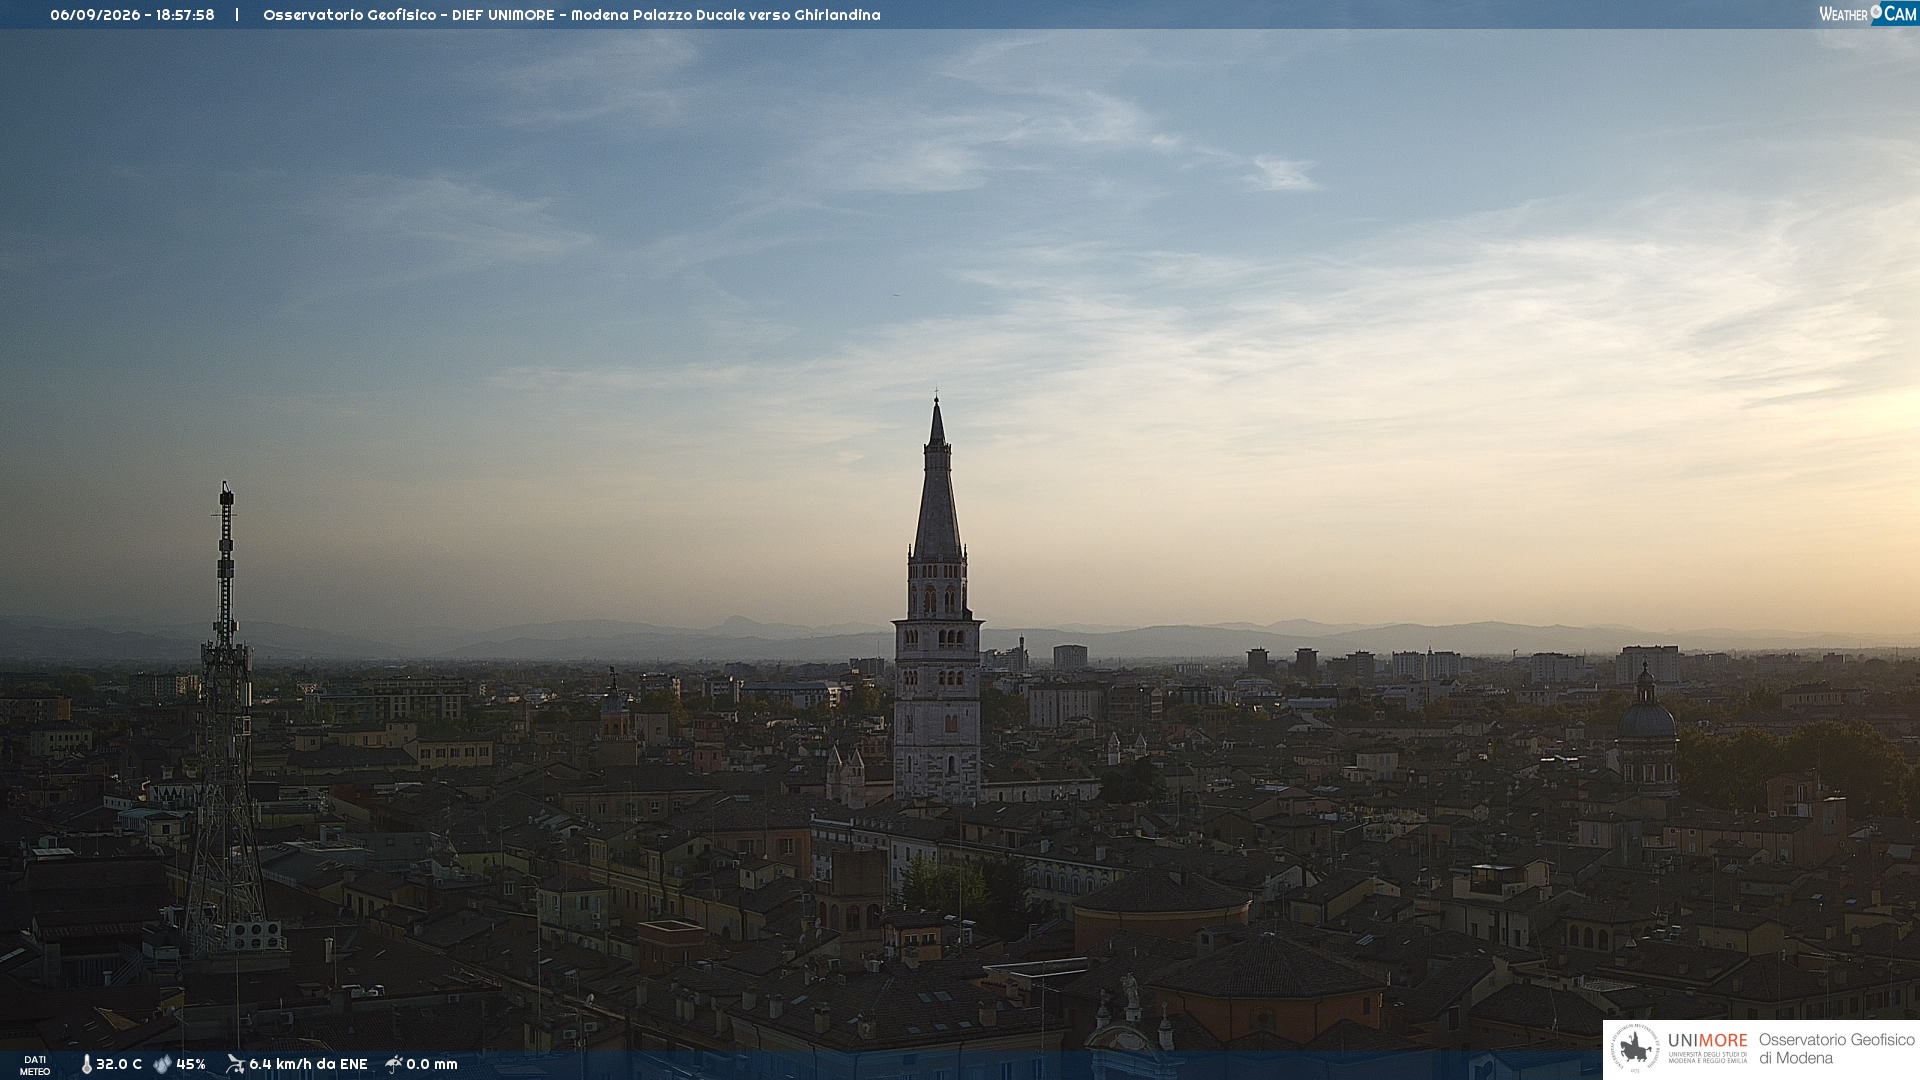Click the rain umbrella icon

(x=393, y=1064)
